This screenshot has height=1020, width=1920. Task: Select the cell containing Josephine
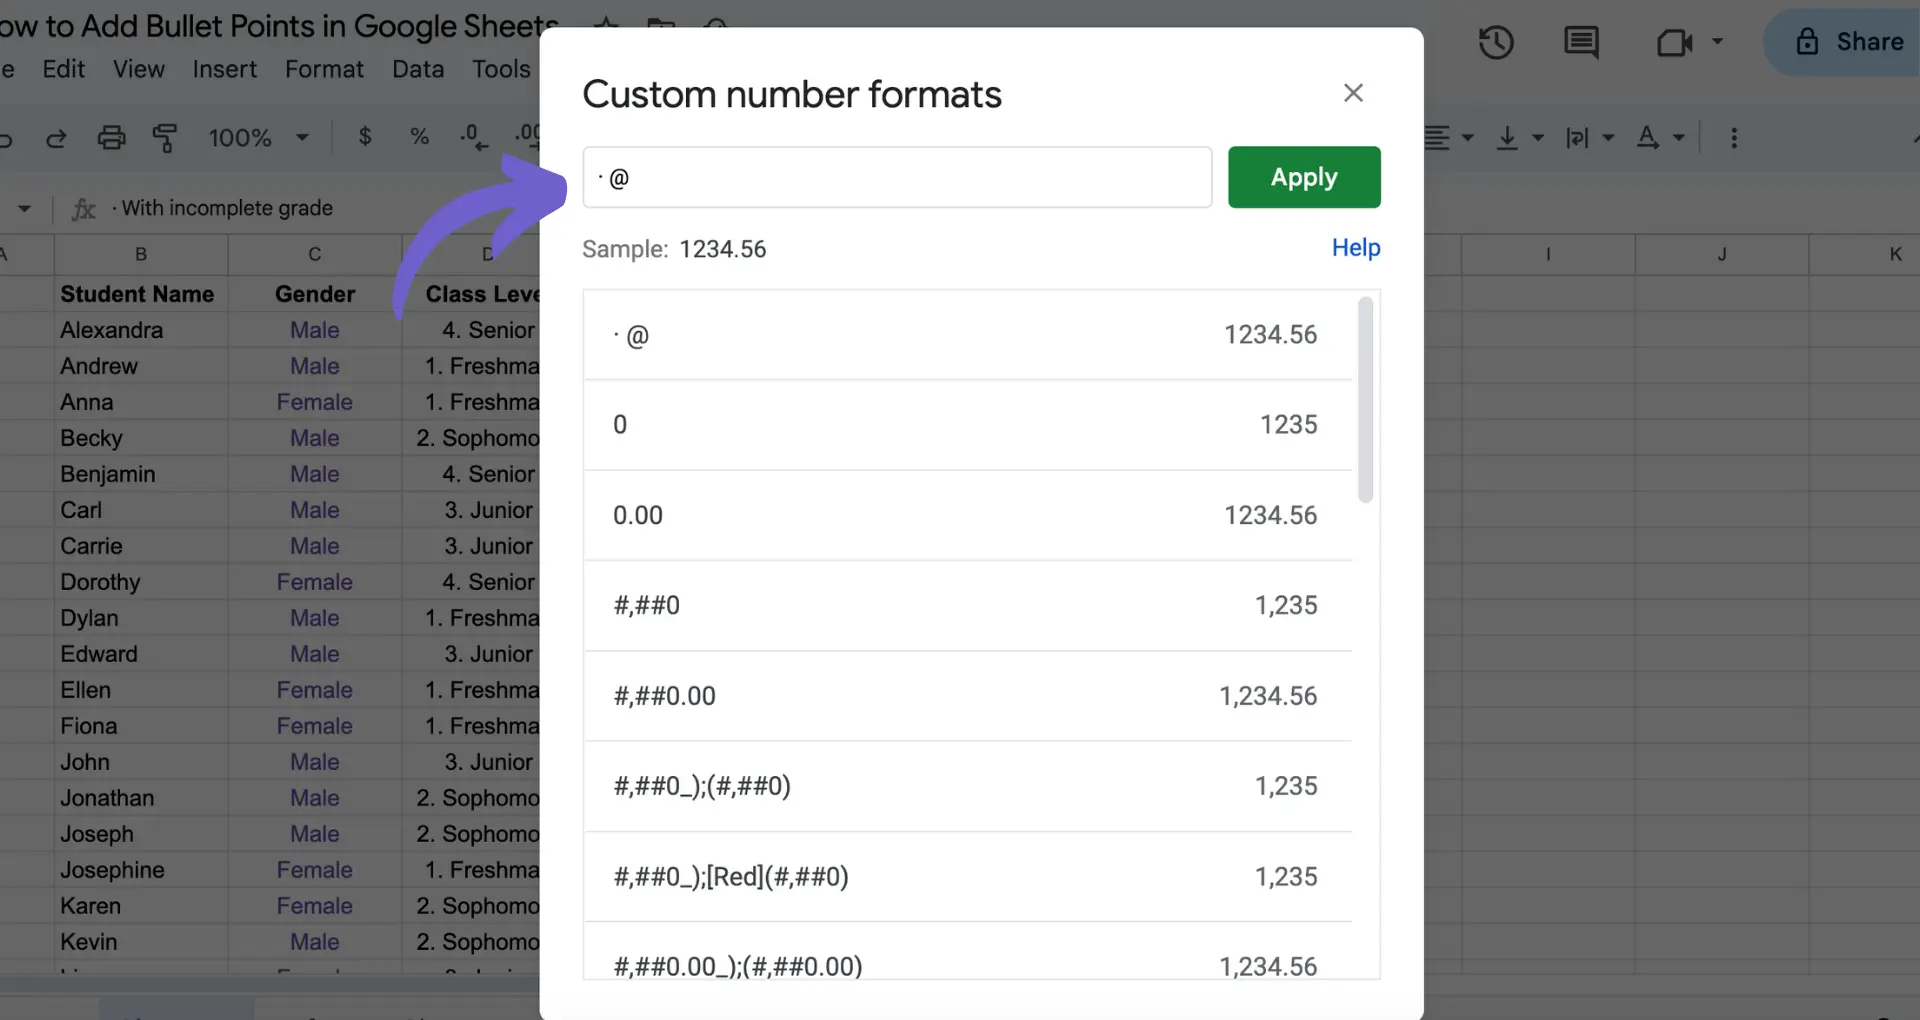tap(141, 870)
